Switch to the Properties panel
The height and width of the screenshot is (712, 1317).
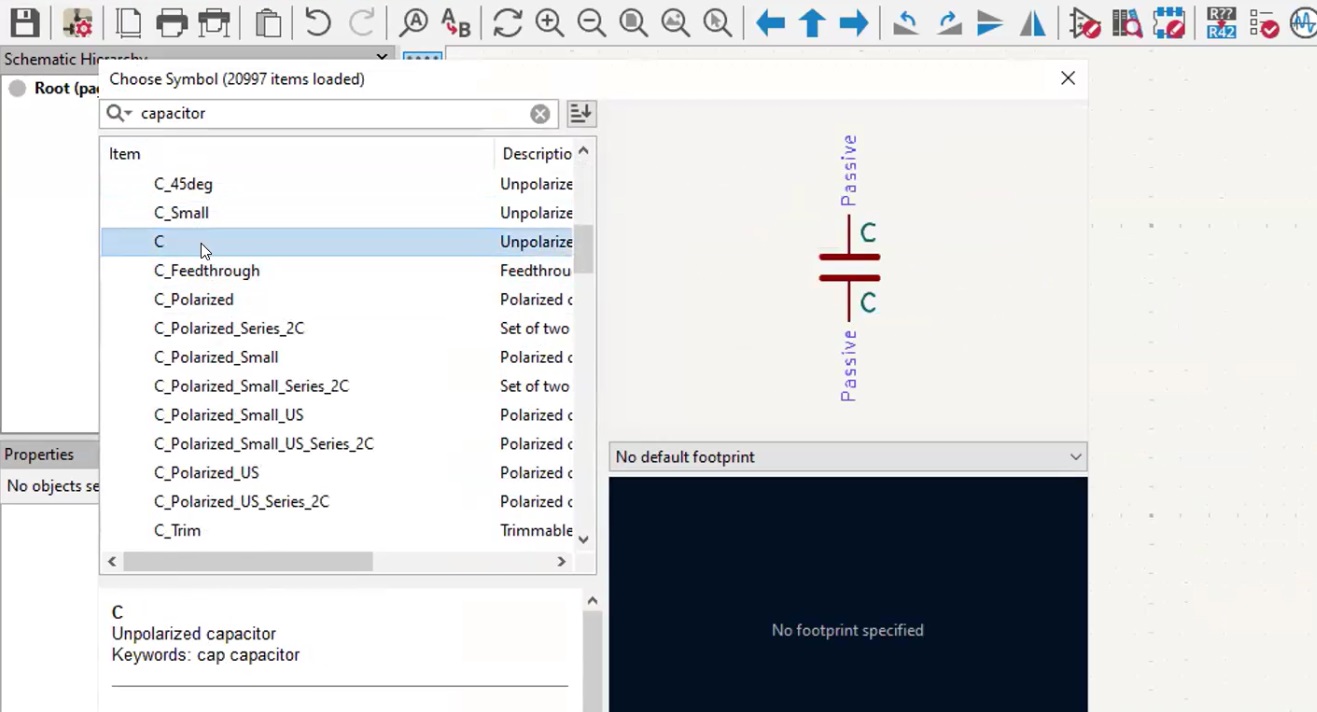39,453
